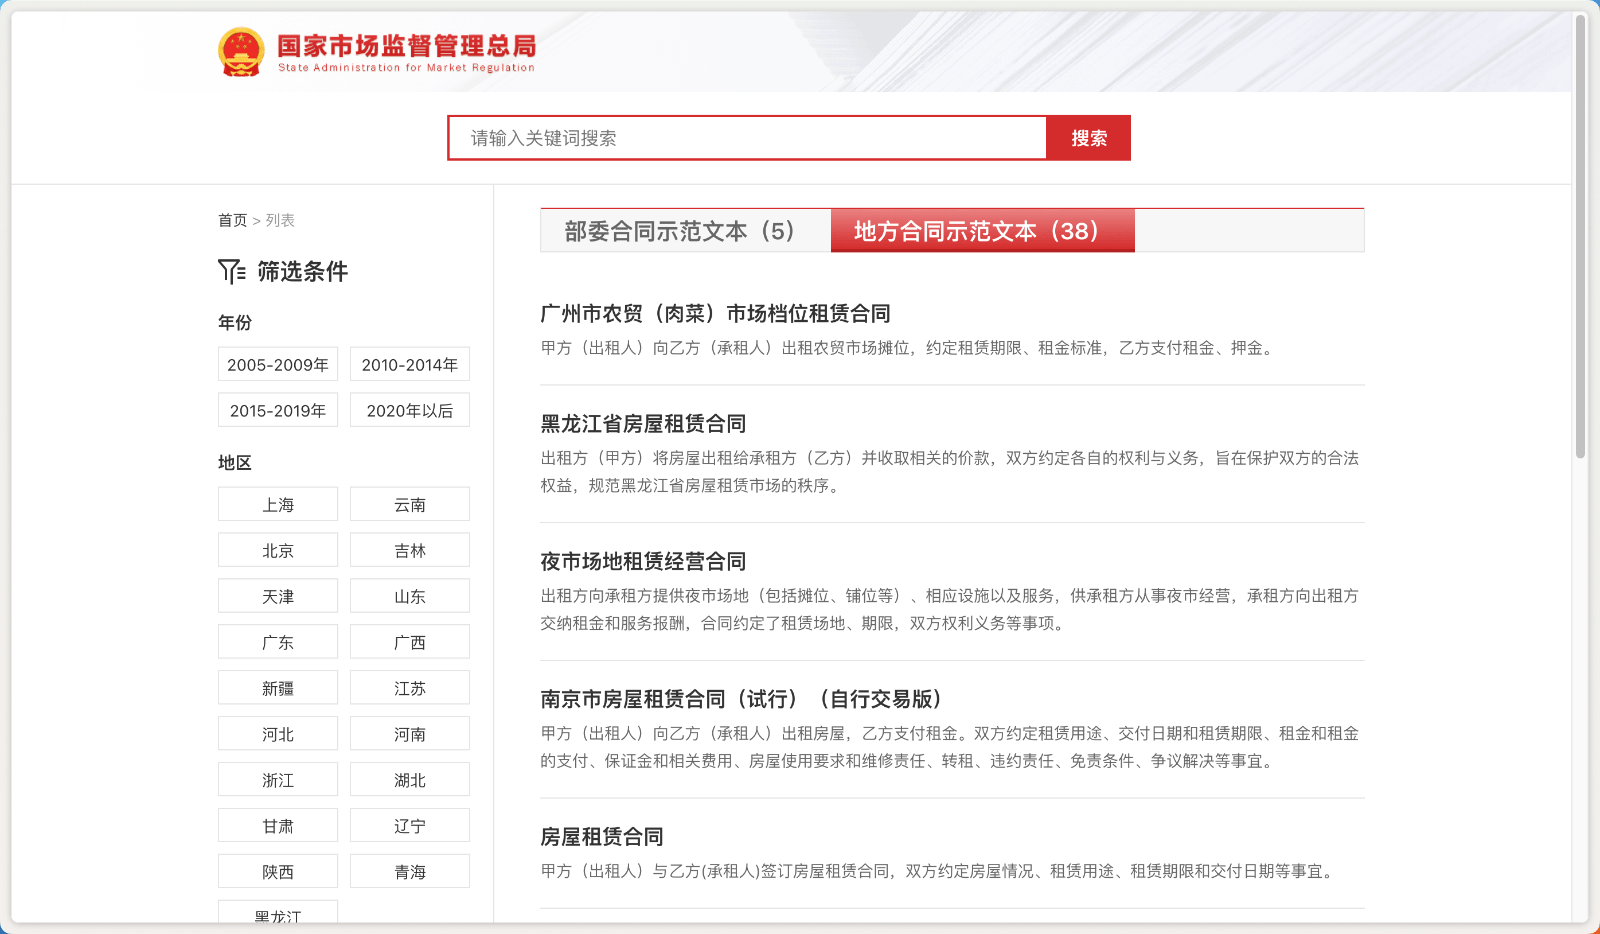The image size is (1600, 934).
Task: Switch to the 地方合同示范文本（38） tab
Action: 982,230
